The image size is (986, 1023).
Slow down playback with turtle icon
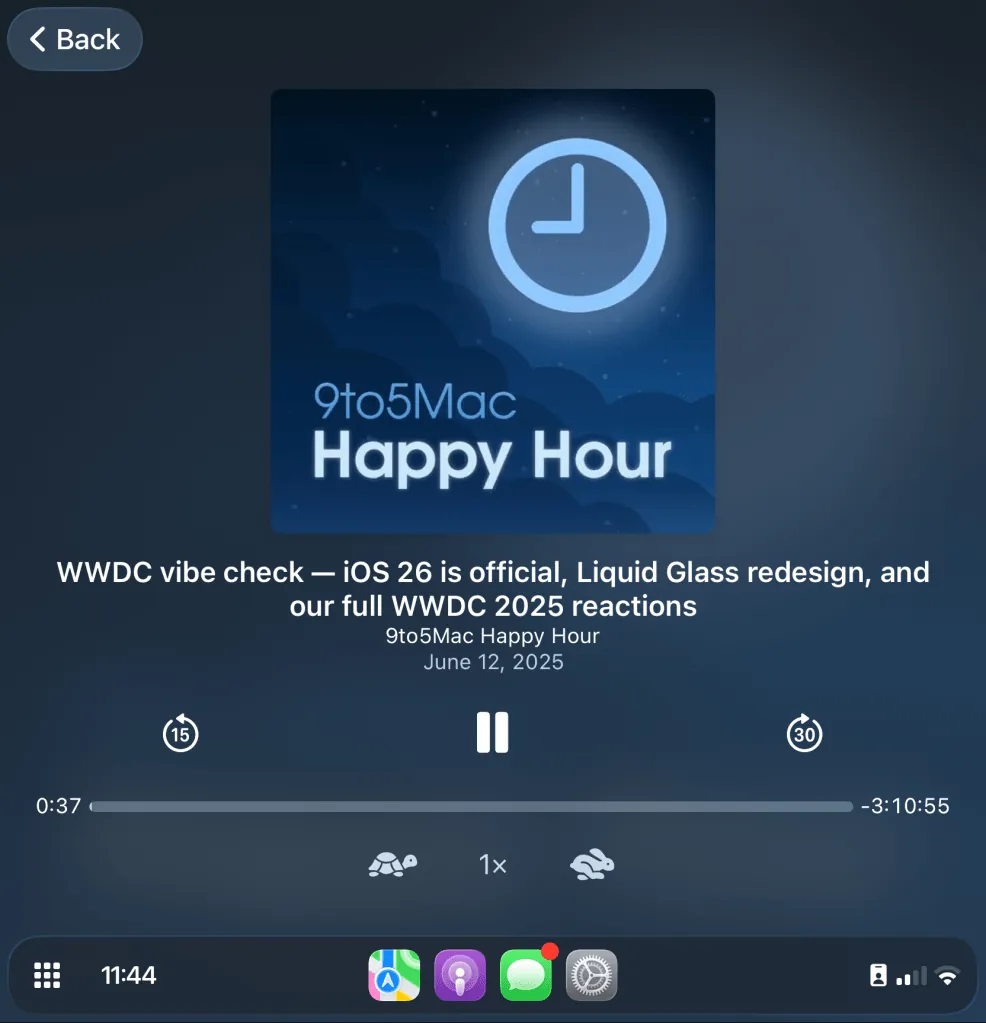392,865
